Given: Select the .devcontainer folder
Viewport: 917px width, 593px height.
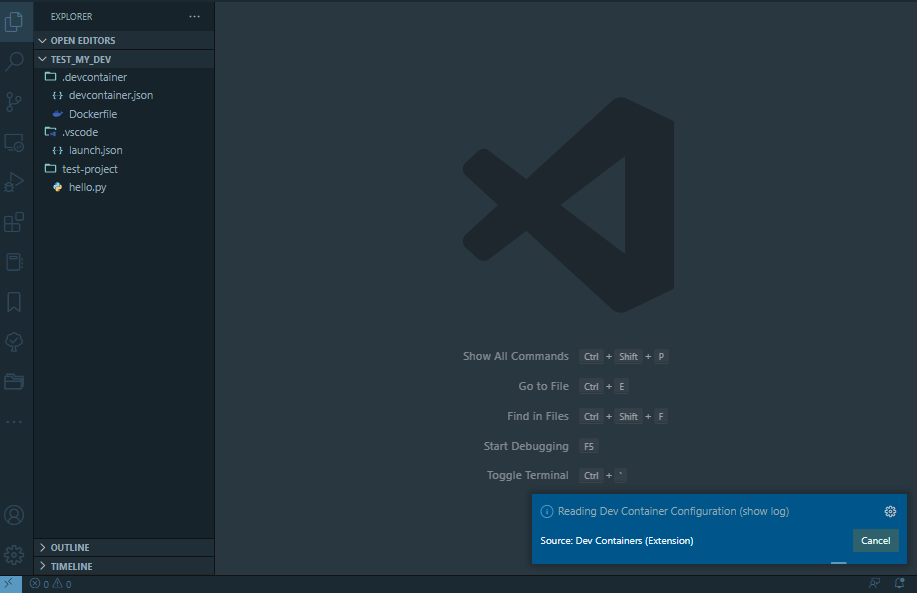Looking at the screenshot, I should (x=124, y=77).
